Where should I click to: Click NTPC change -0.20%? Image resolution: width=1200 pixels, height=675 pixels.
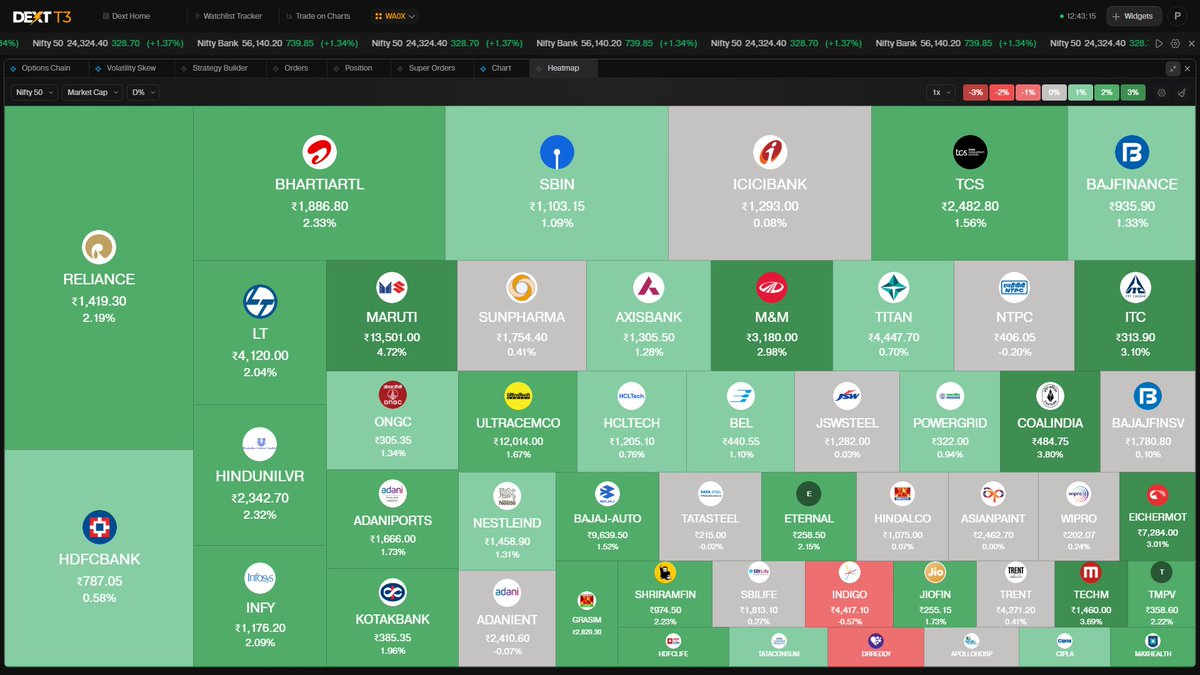1013,352
